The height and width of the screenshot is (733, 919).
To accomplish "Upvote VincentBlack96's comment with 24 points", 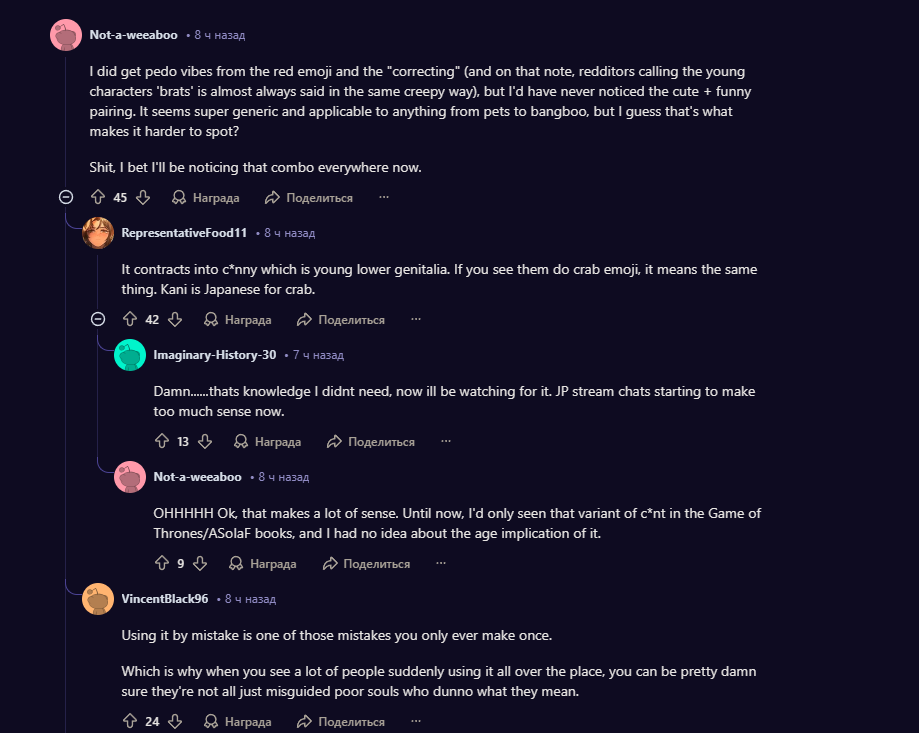I will click(x=130, y=721).
